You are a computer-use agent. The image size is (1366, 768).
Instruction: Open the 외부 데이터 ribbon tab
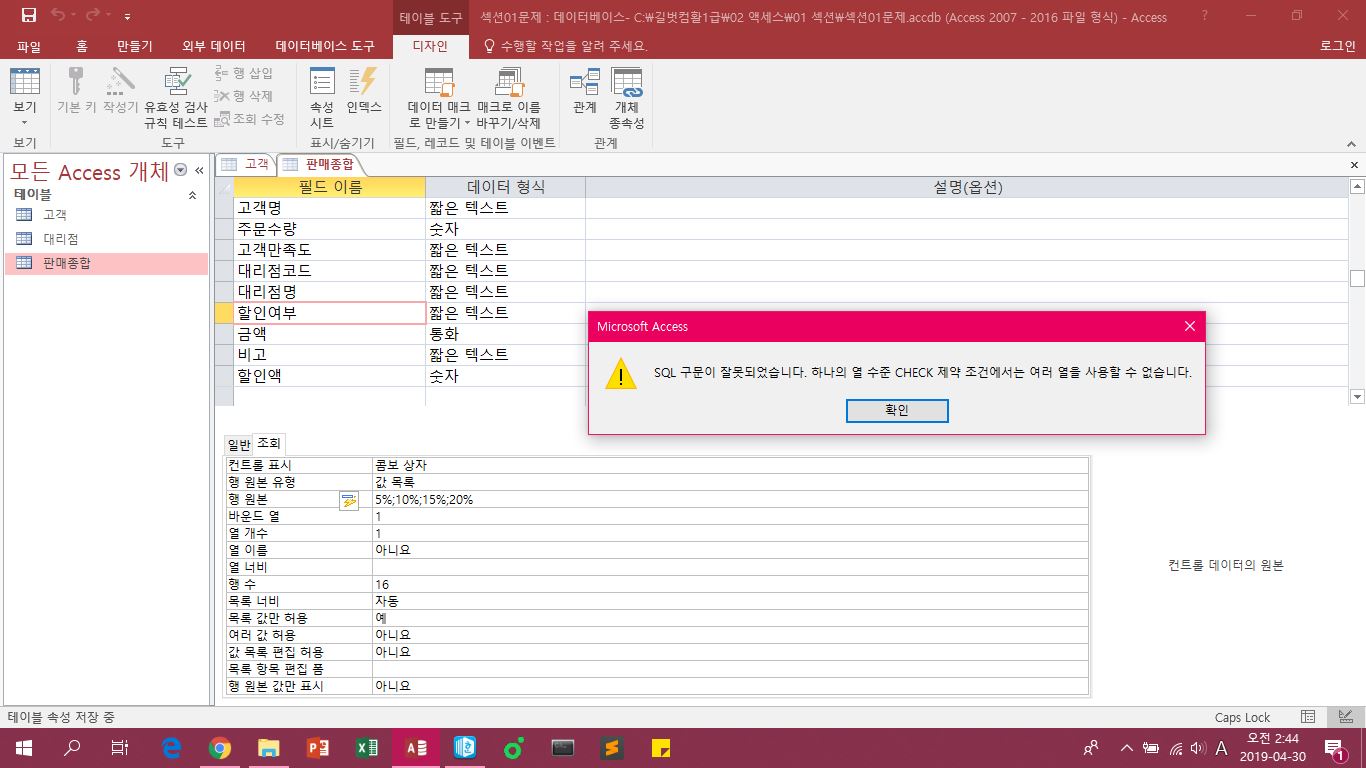point(213,46)
